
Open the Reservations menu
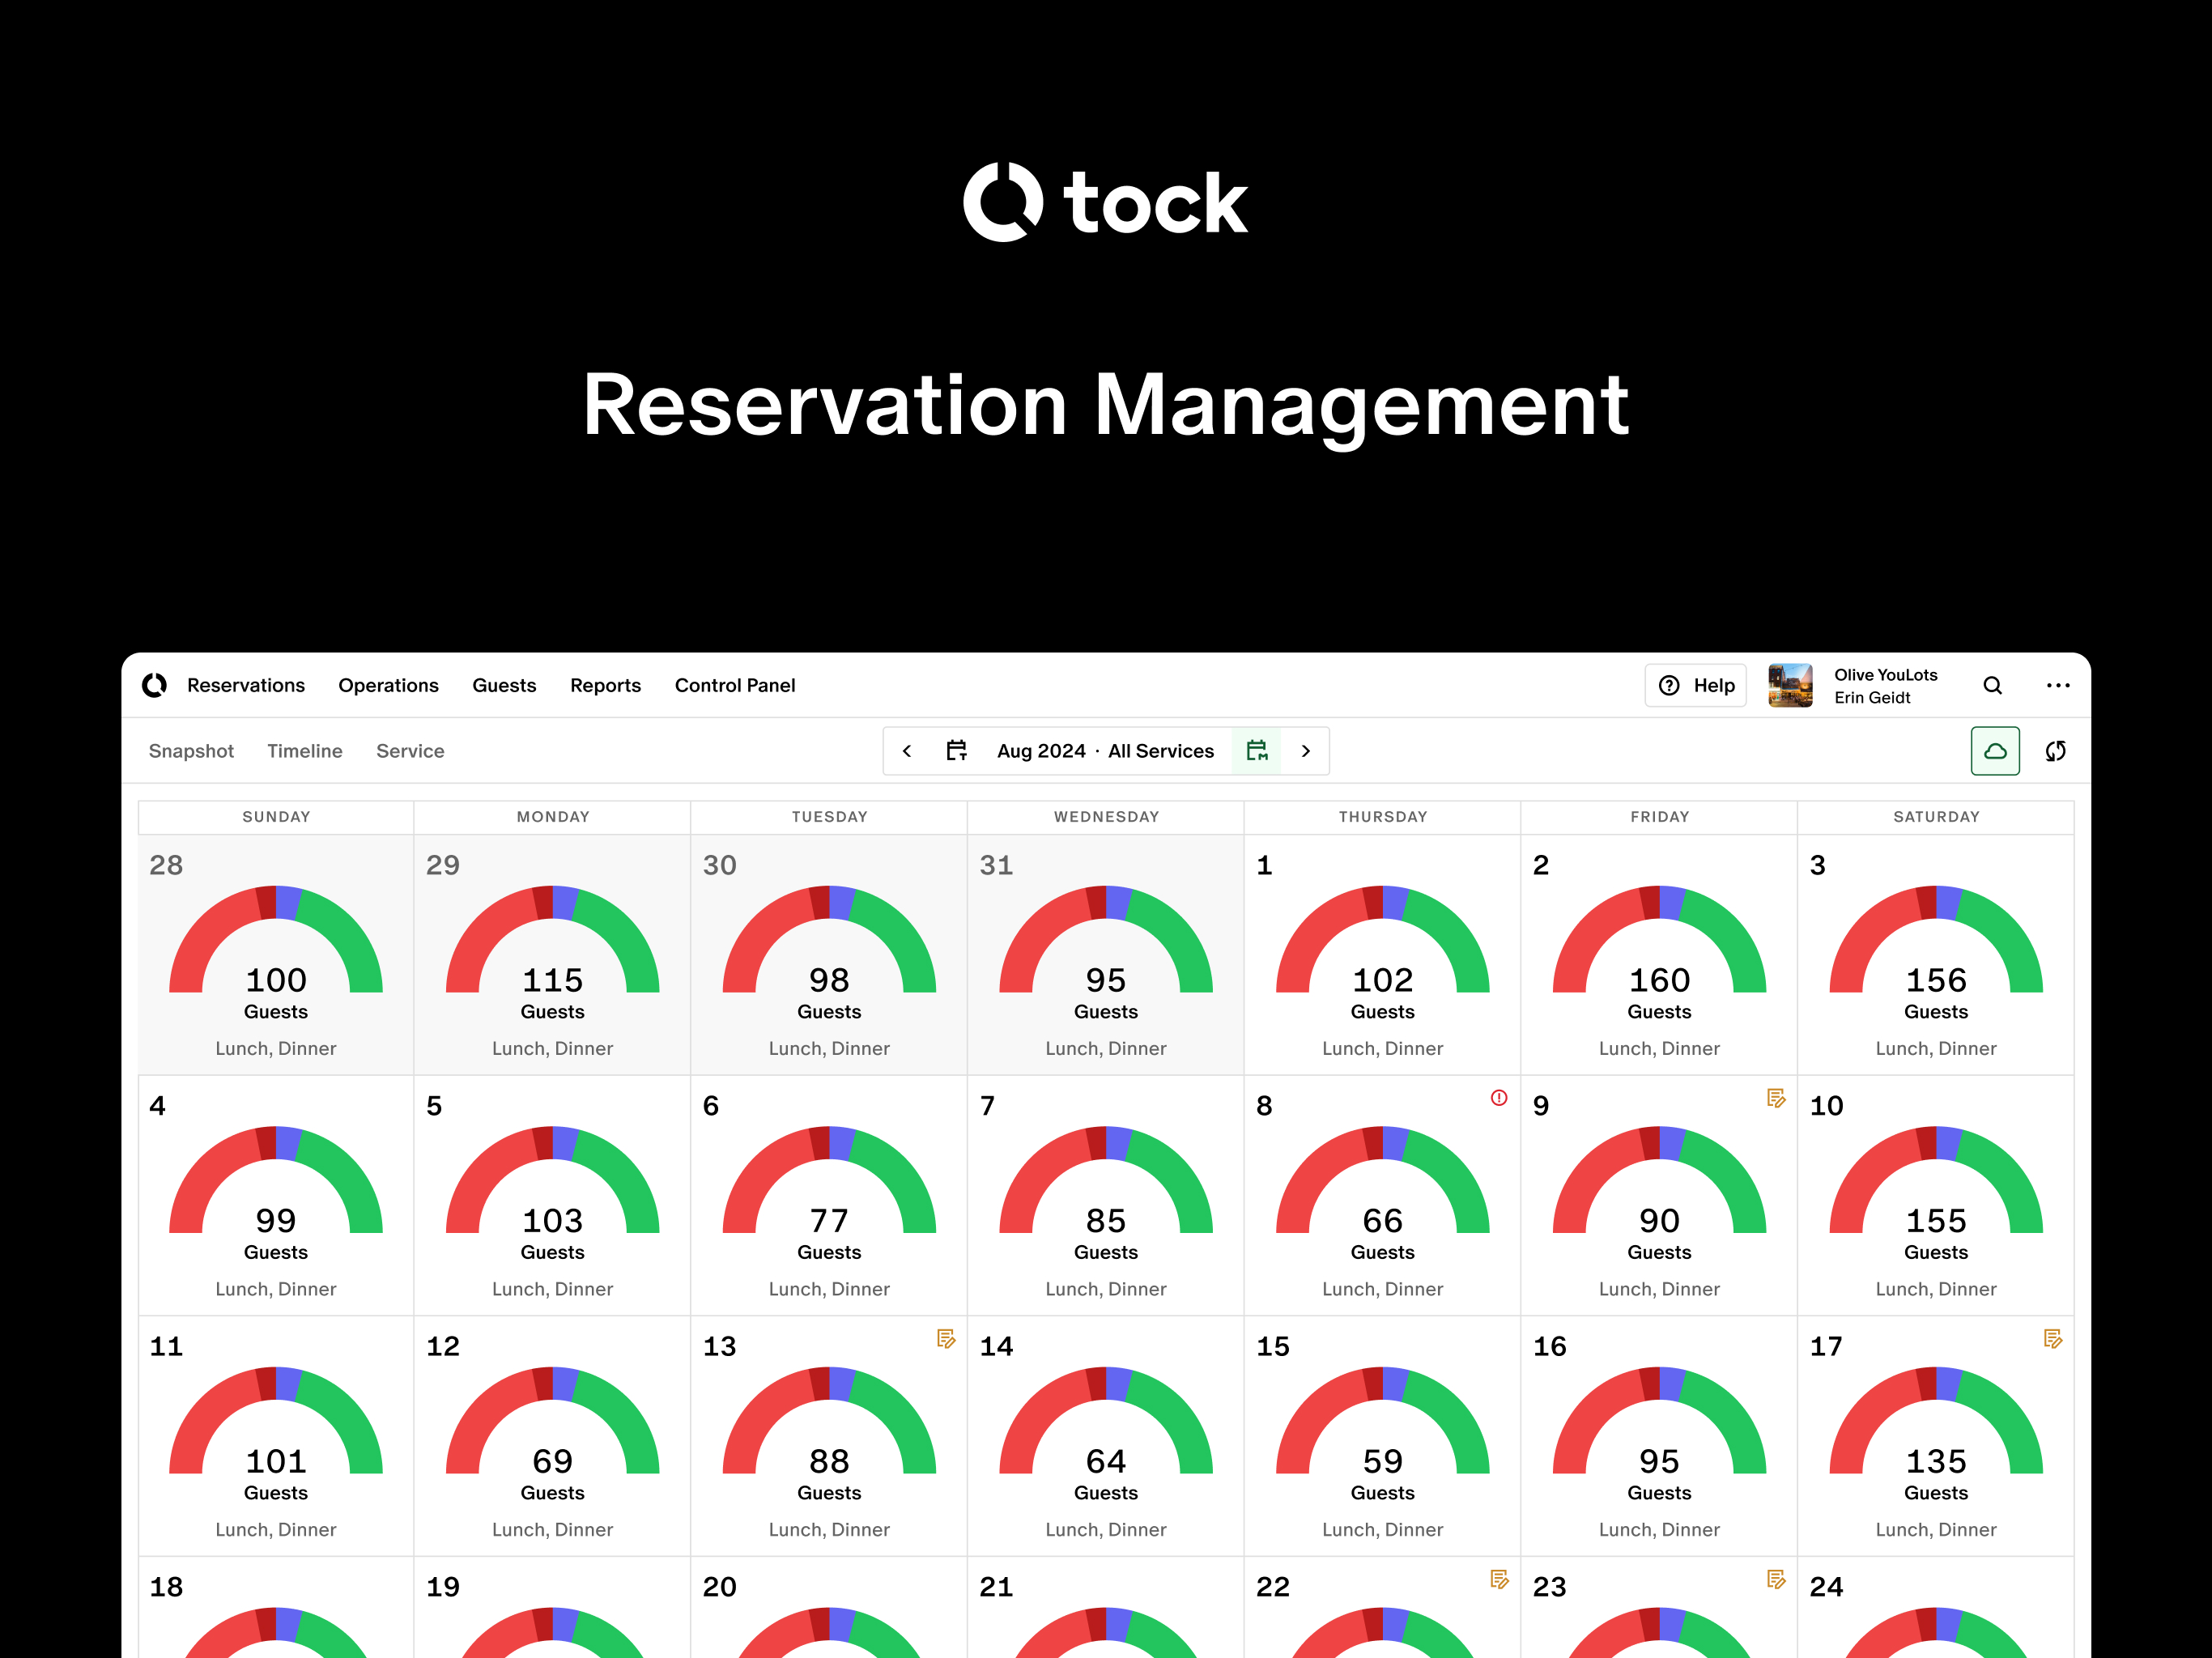tap(246, 685)
